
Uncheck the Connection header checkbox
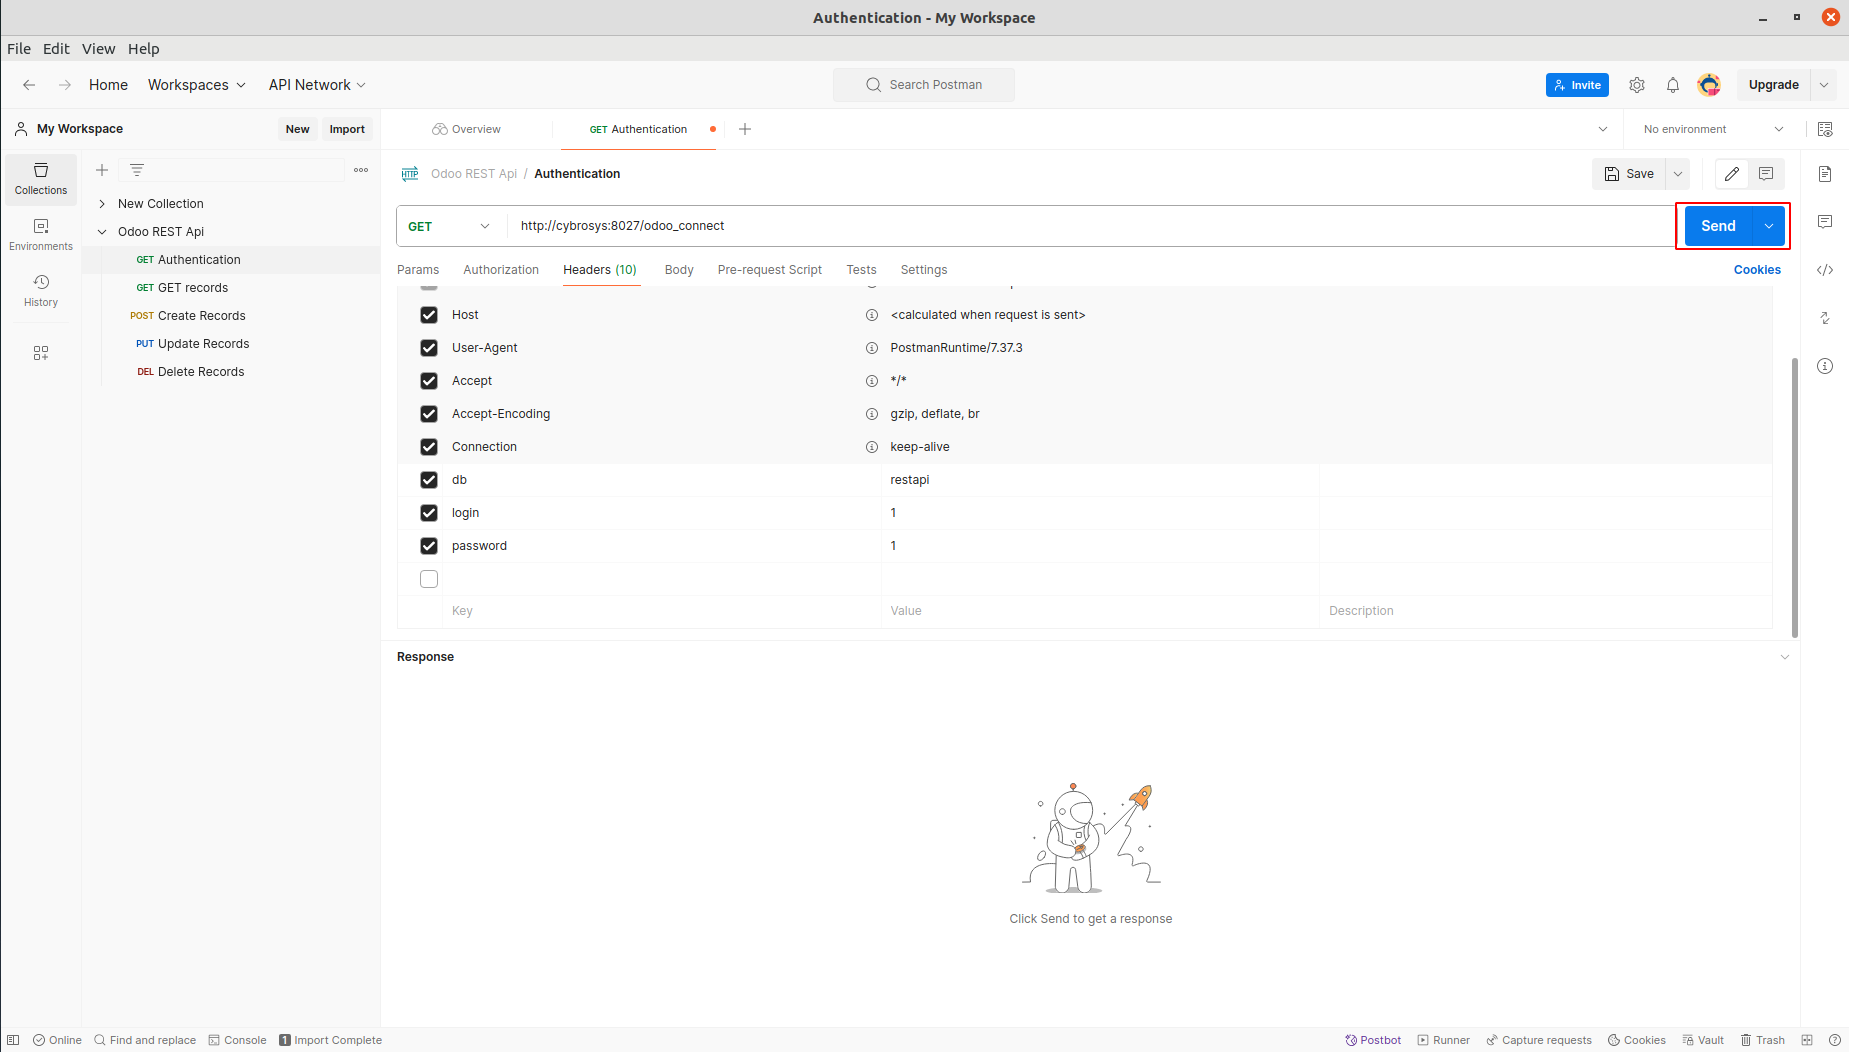(x=429, y=447)
